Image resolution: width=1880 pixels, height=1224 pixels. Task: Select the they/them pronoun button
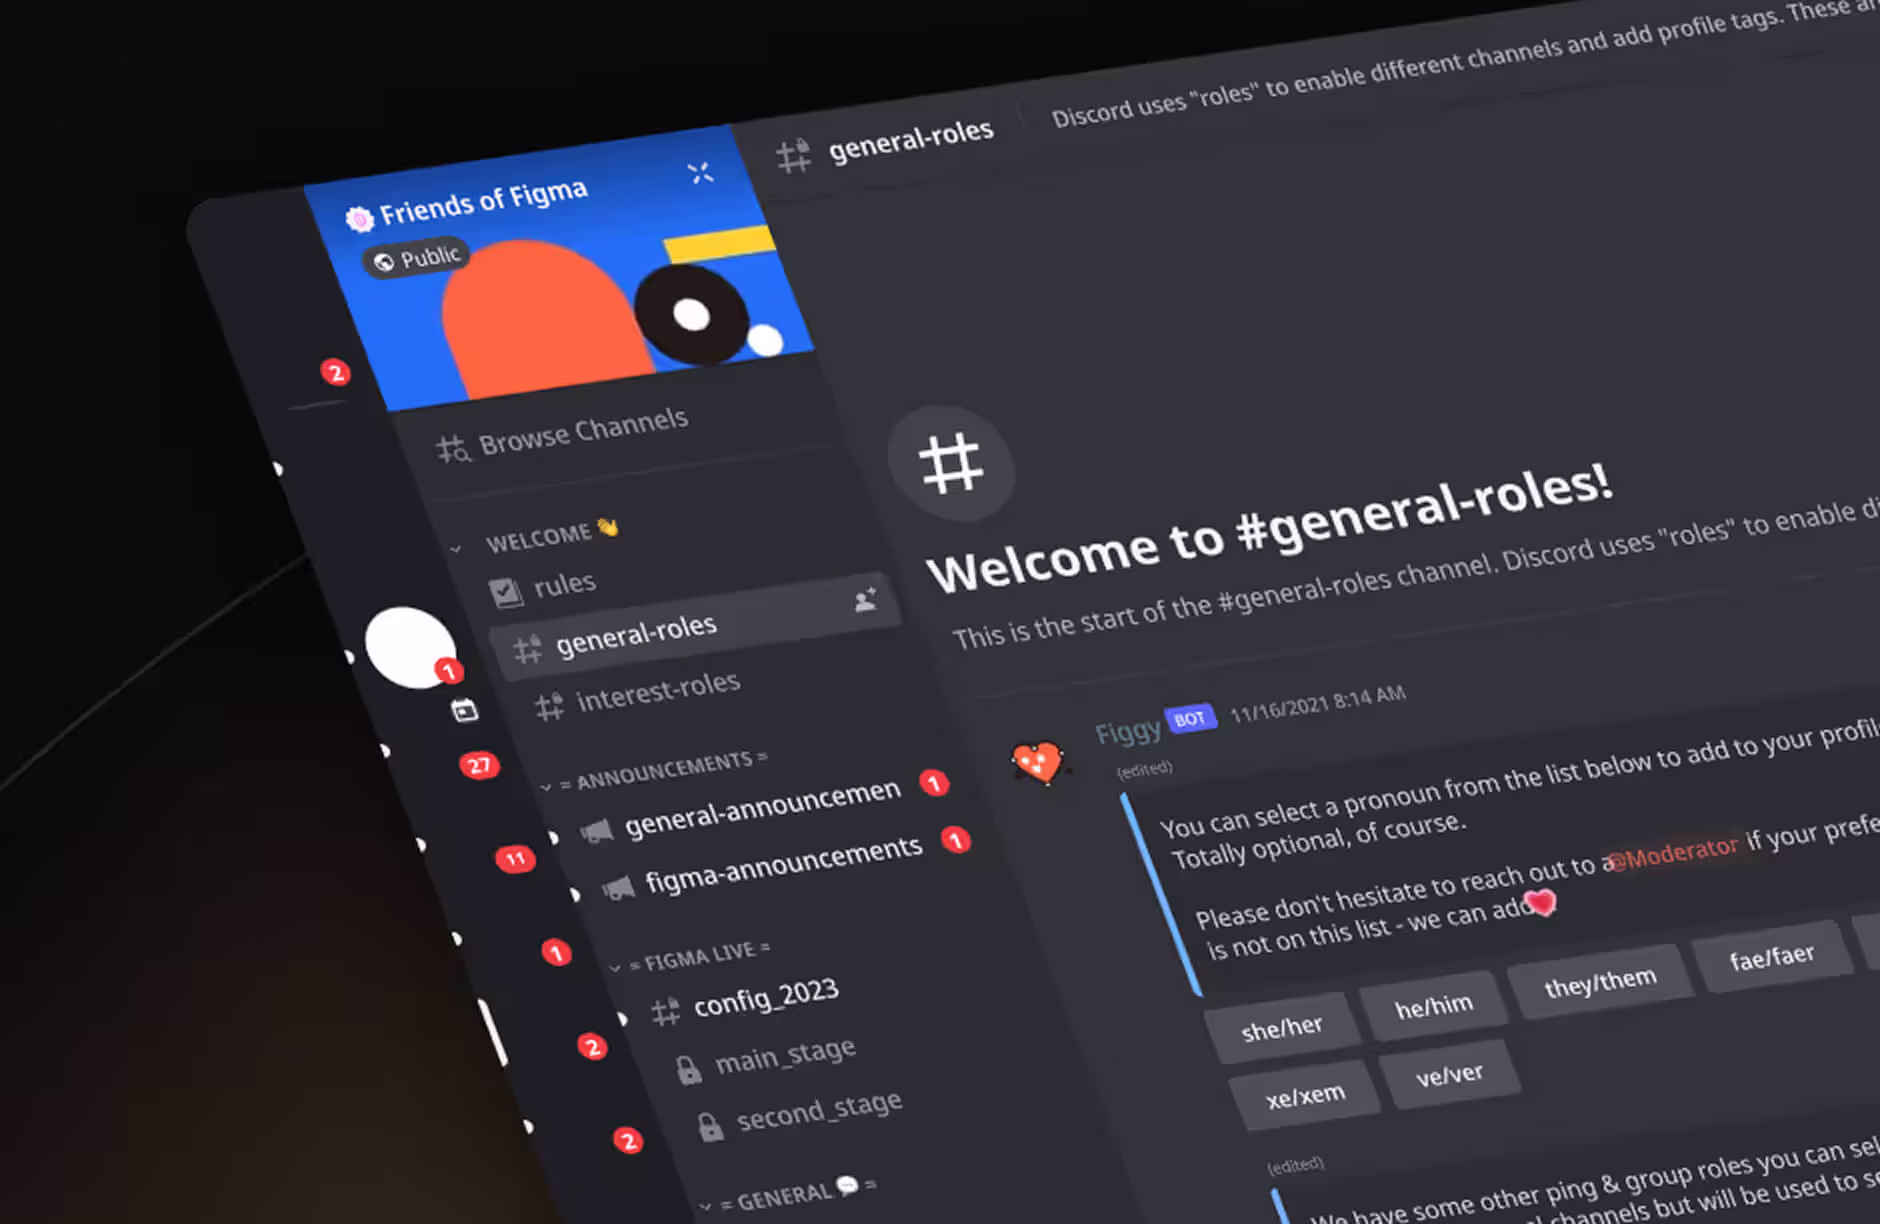coord(1600,982)
